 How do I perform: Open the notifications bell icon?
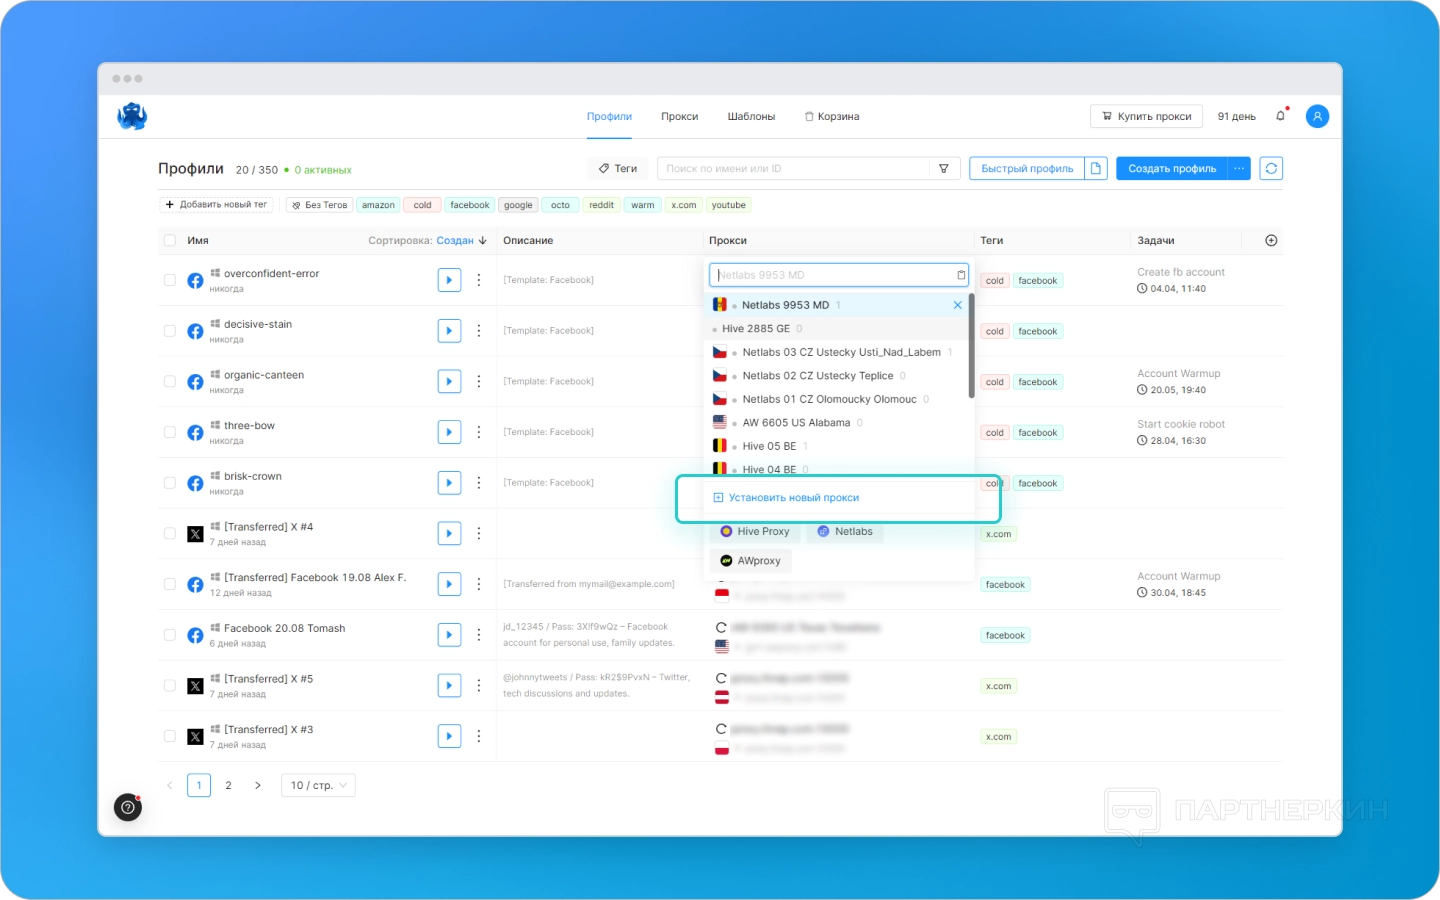[x=1280, y=116]
